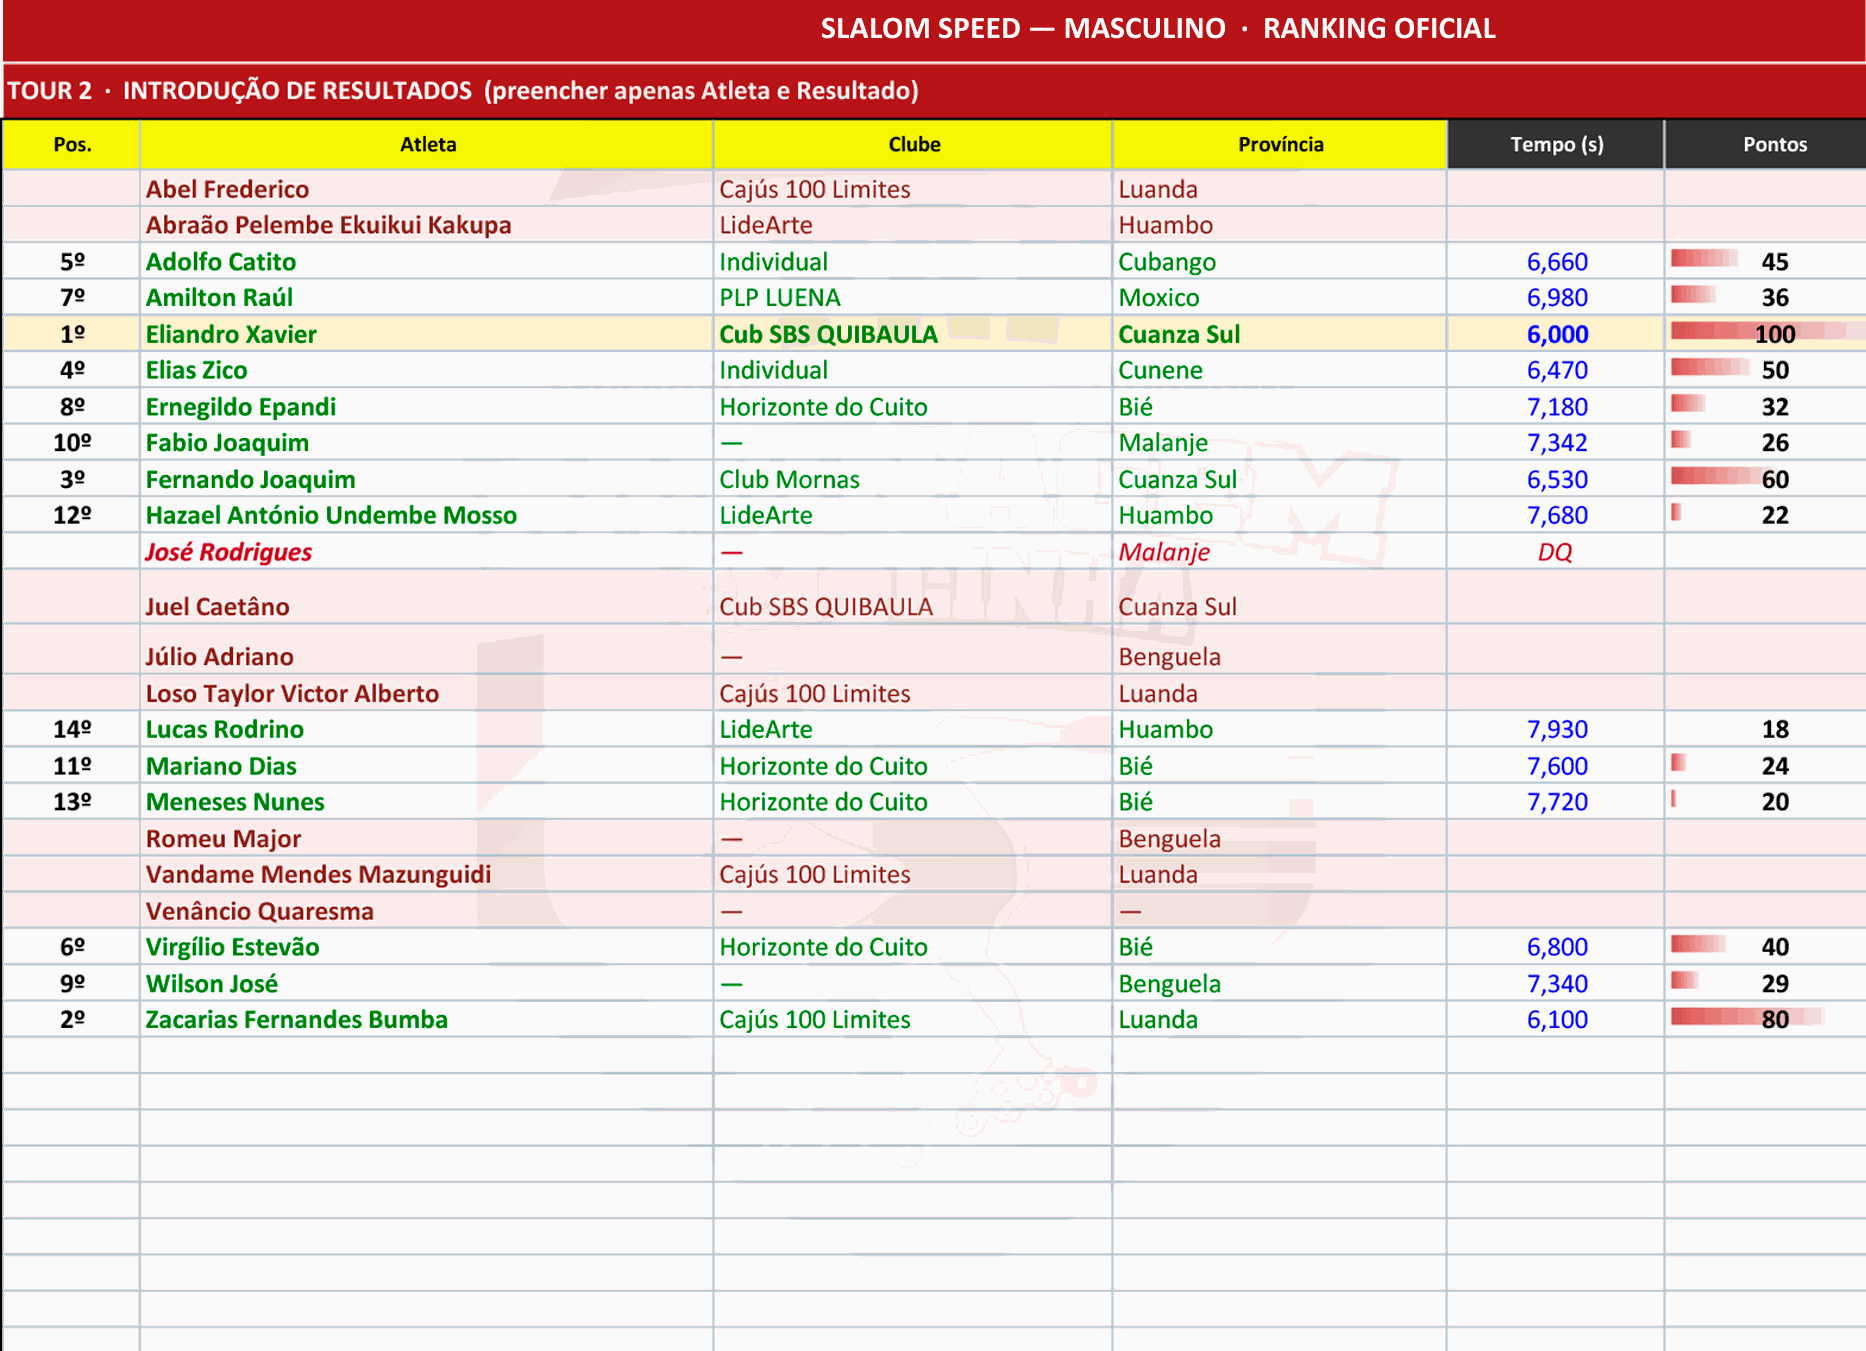Click the DQ result for José Rodrigues
Image resolution: width=1866 pixels, height=1351 pixels.
coord(1555,551)
